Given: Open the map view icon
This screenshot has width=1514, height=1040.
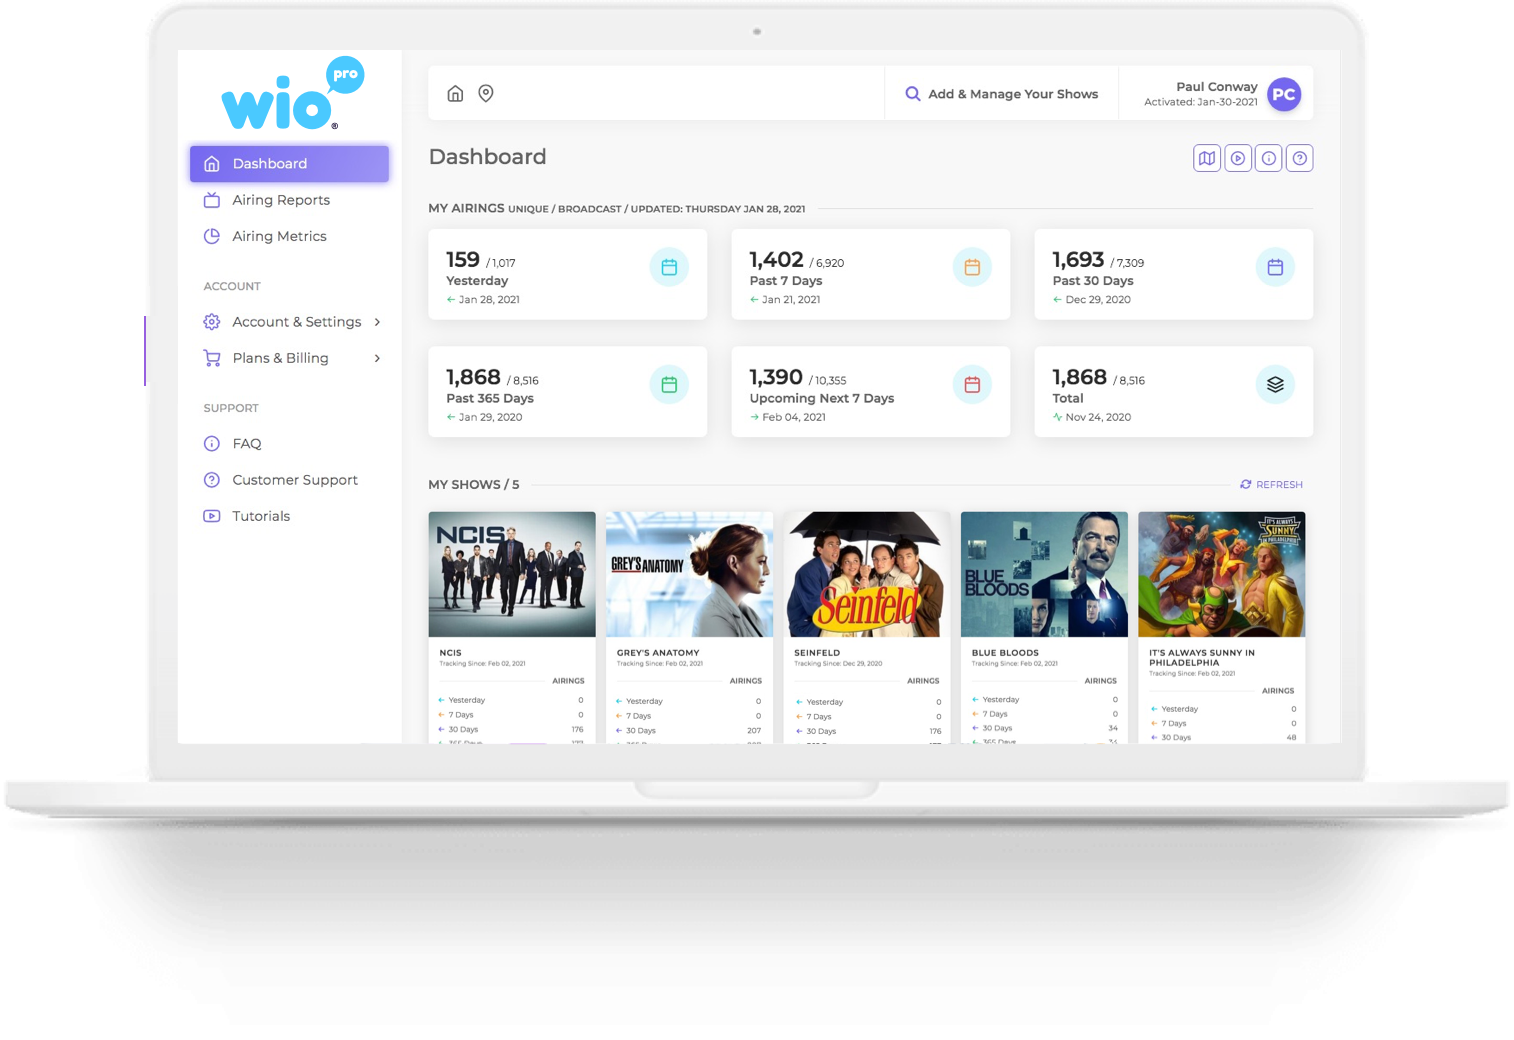Looking at the screenshot, I should pos(1206,157).
